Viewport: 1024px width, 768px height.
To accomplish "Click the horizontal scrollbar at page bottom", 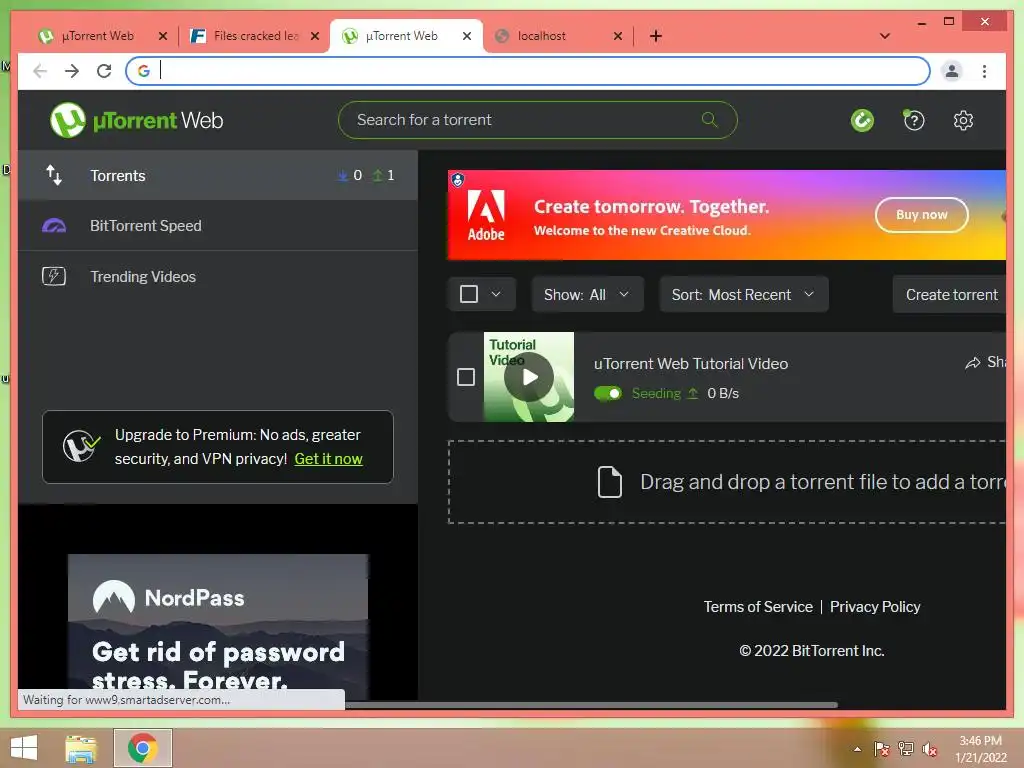I will [591, 705].
